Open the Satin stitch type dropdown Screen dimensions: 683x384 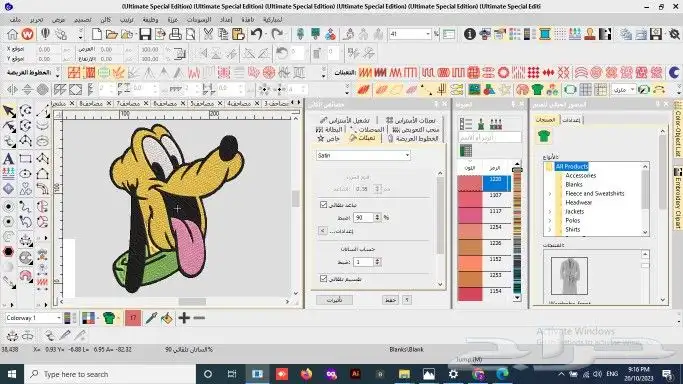point(363,155)
